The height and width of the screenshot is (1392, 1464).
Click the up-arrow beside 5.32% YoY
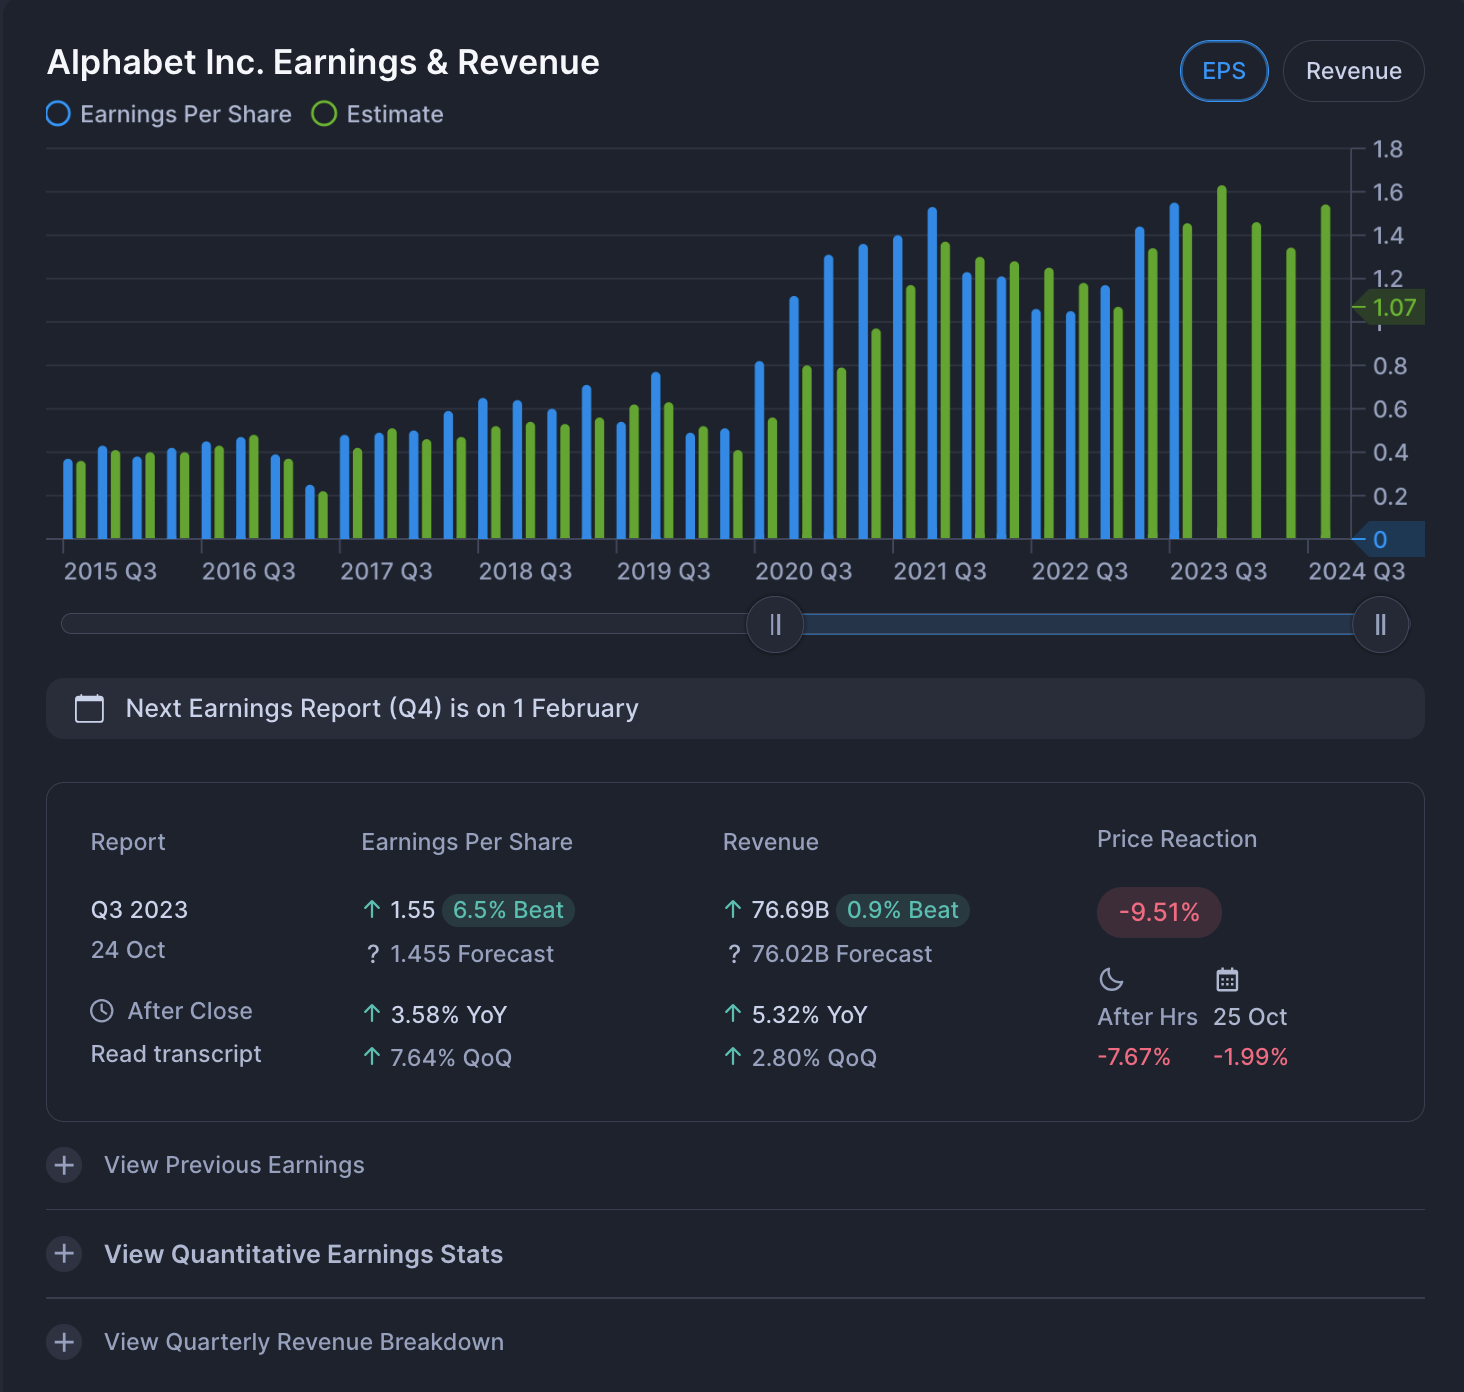733,1014
